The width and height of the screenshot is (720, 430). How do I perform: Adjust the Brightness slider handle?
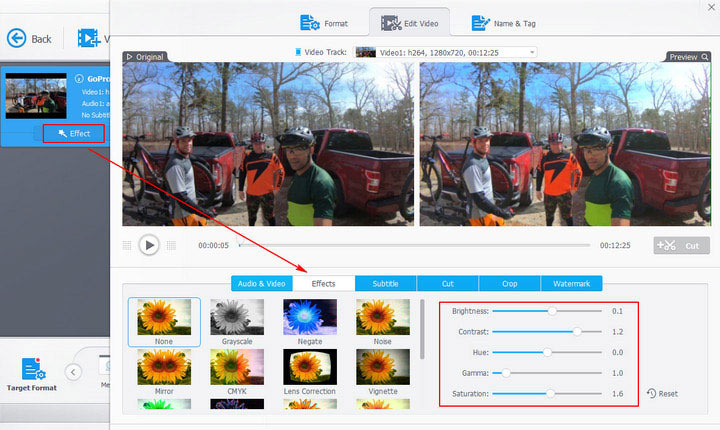[x=552, y=311]
